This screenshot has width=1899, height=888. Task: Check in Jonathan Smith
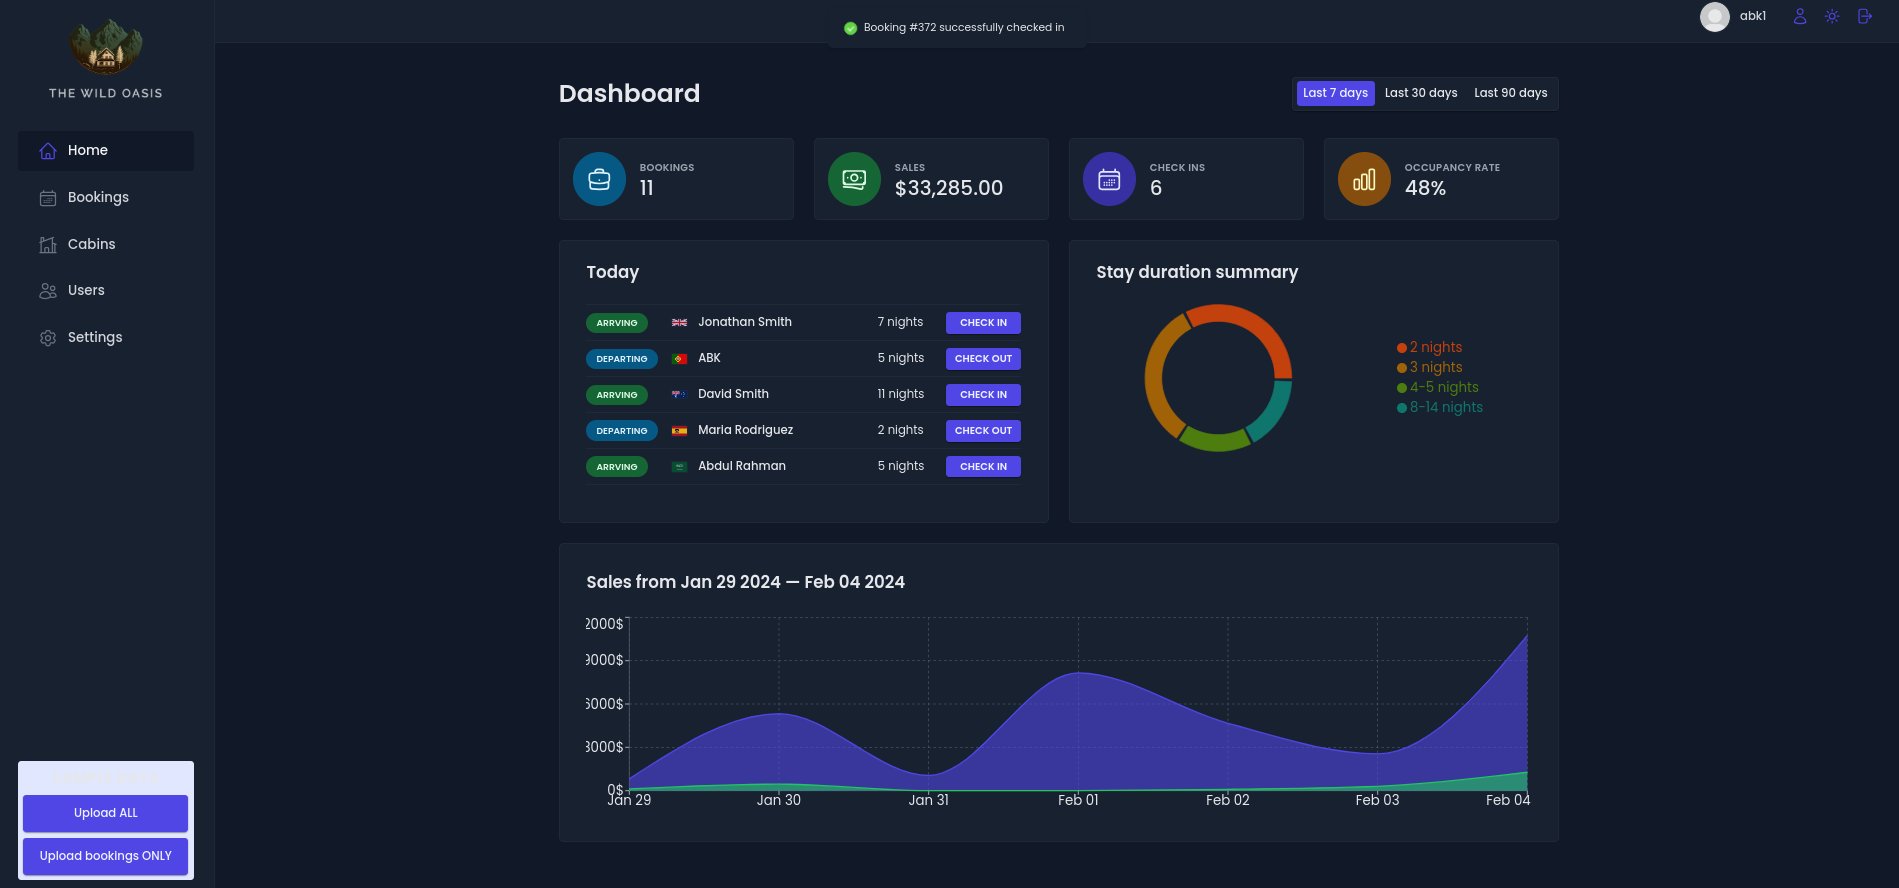pyautogui.click(x=983, y=323)
